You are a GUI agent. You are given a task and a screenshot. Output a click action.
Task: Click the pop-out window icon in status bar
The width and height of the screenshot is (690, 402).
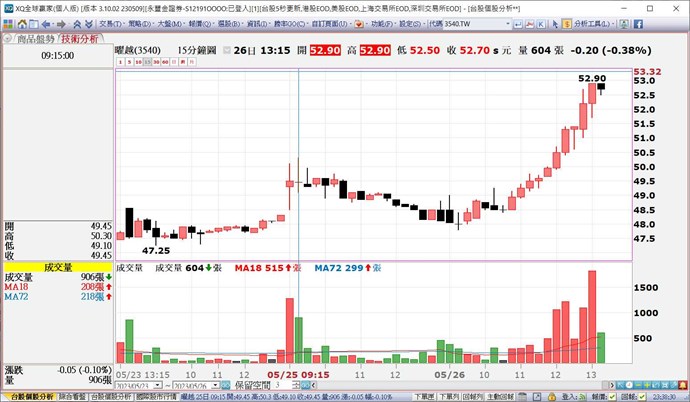(537, 397)
